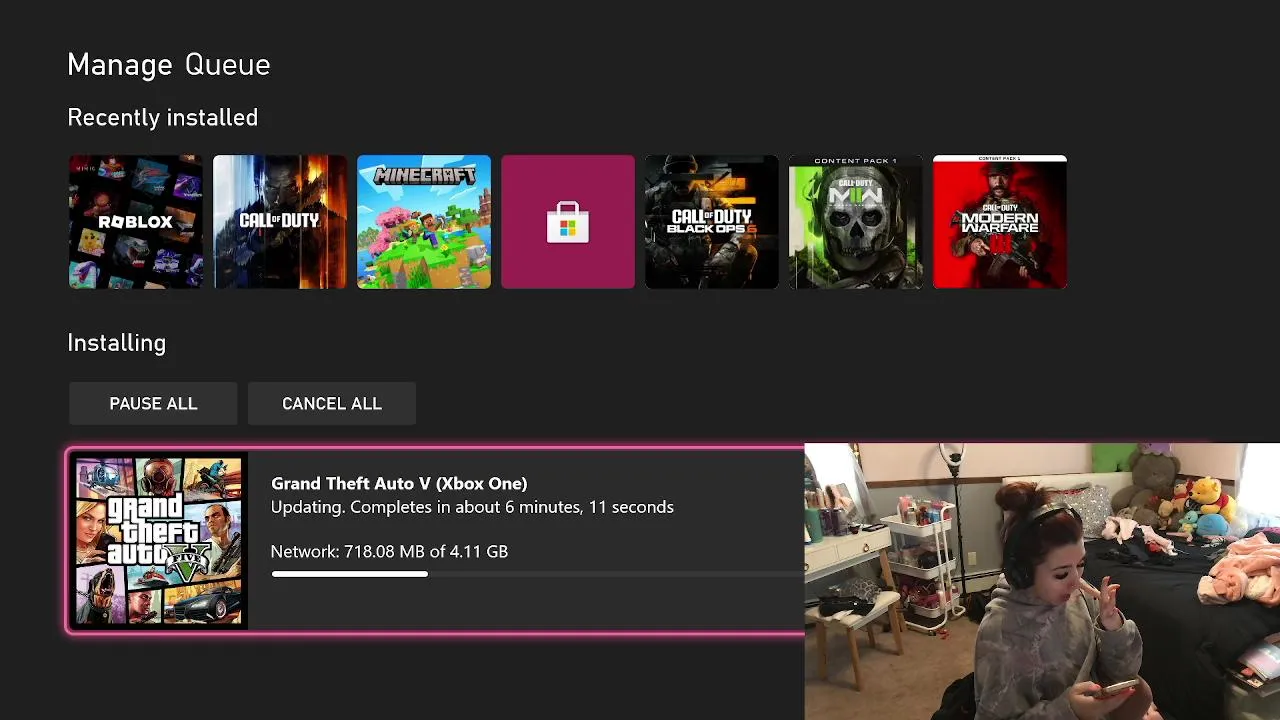Click the CANCEL ALL button
The width and height of the screenshot is (1280, 720).
331,403
